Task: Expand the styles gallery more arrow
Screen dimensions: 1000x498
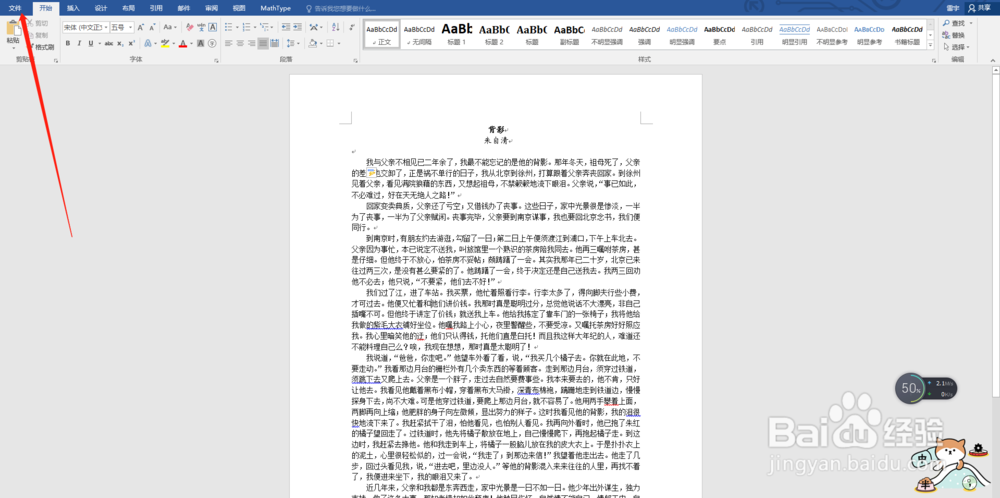Action: click(930, 44)
